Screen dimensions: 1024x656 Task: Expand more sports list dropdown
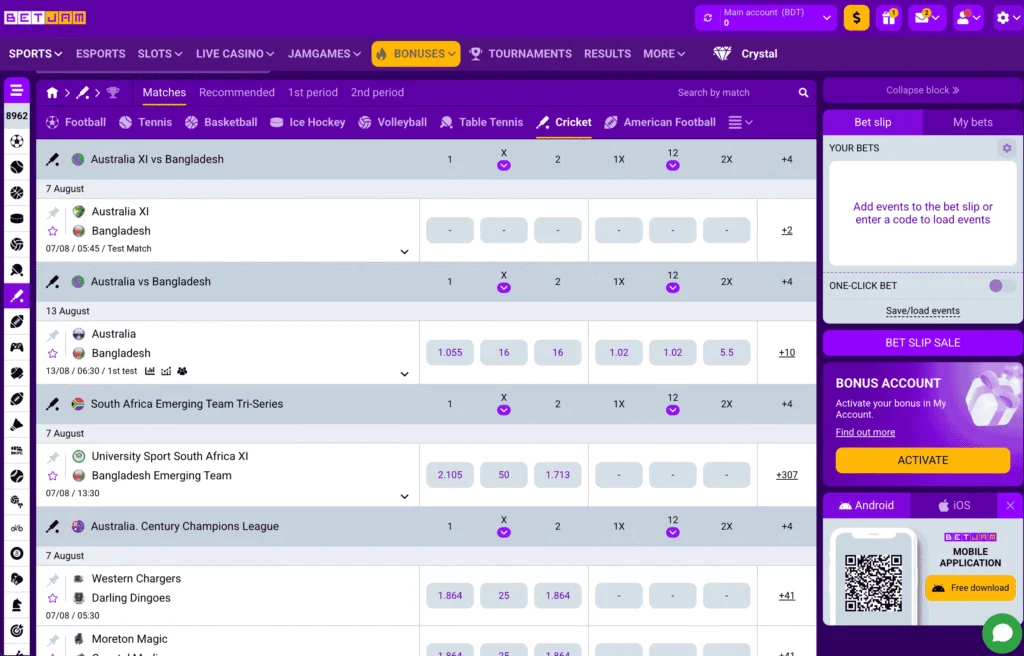point(741,122)
